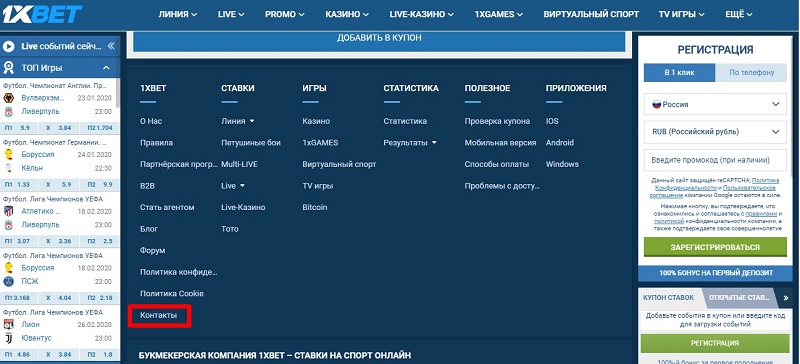Open the LIVE dropdown menu

pos(231,14)
